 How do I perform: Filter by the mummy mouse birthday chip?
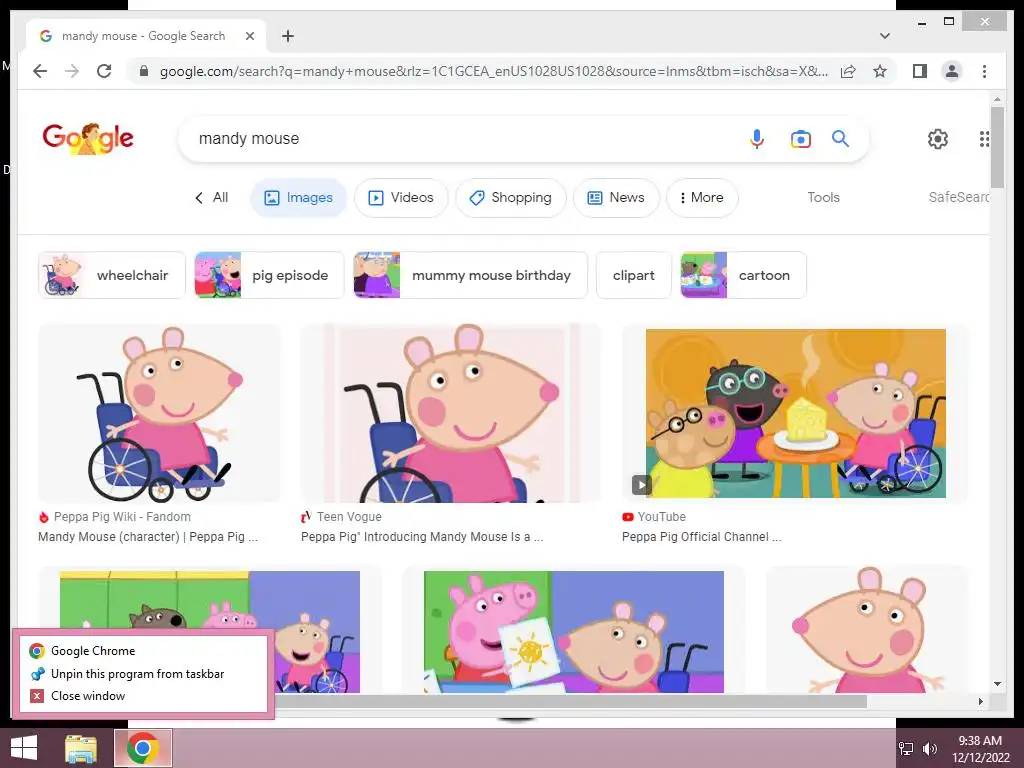(470, 275)
